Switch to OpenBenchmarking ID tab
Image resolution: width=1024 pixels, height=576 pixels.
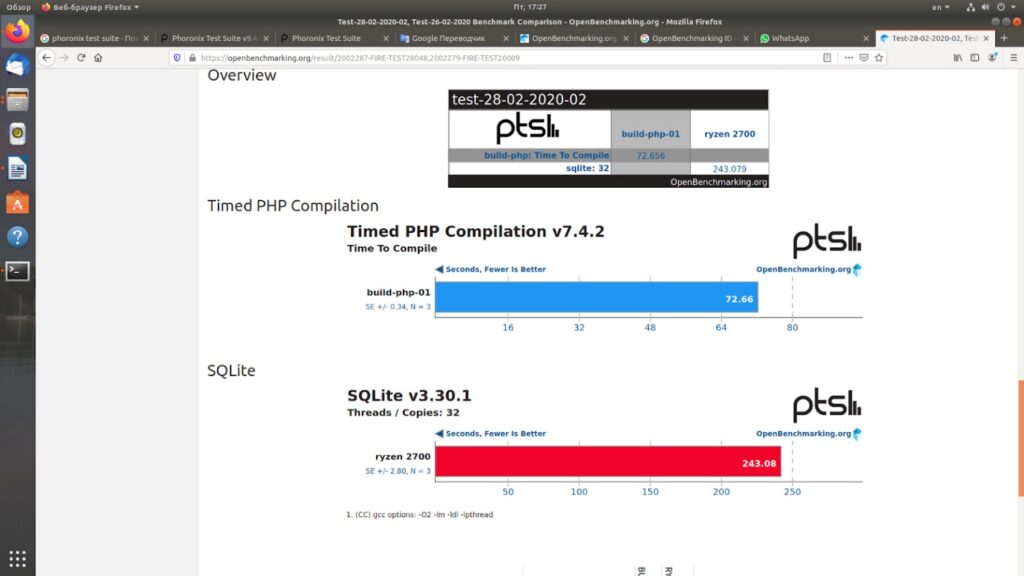pos(694,38)
